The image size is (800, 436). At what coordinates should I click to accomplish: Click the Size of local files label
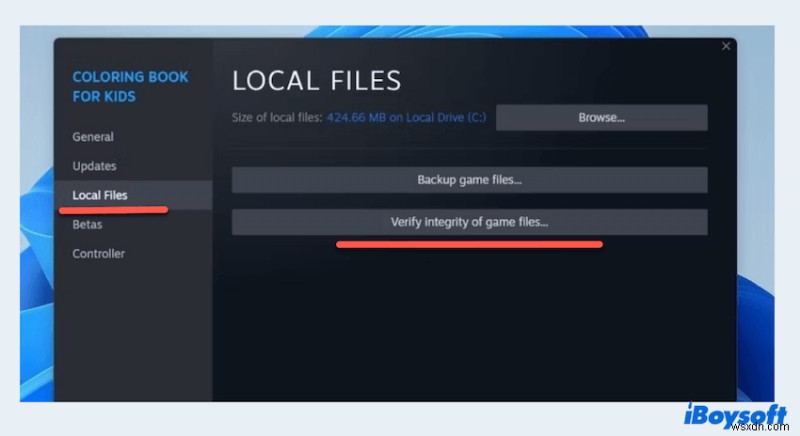(x=277, y=118)
